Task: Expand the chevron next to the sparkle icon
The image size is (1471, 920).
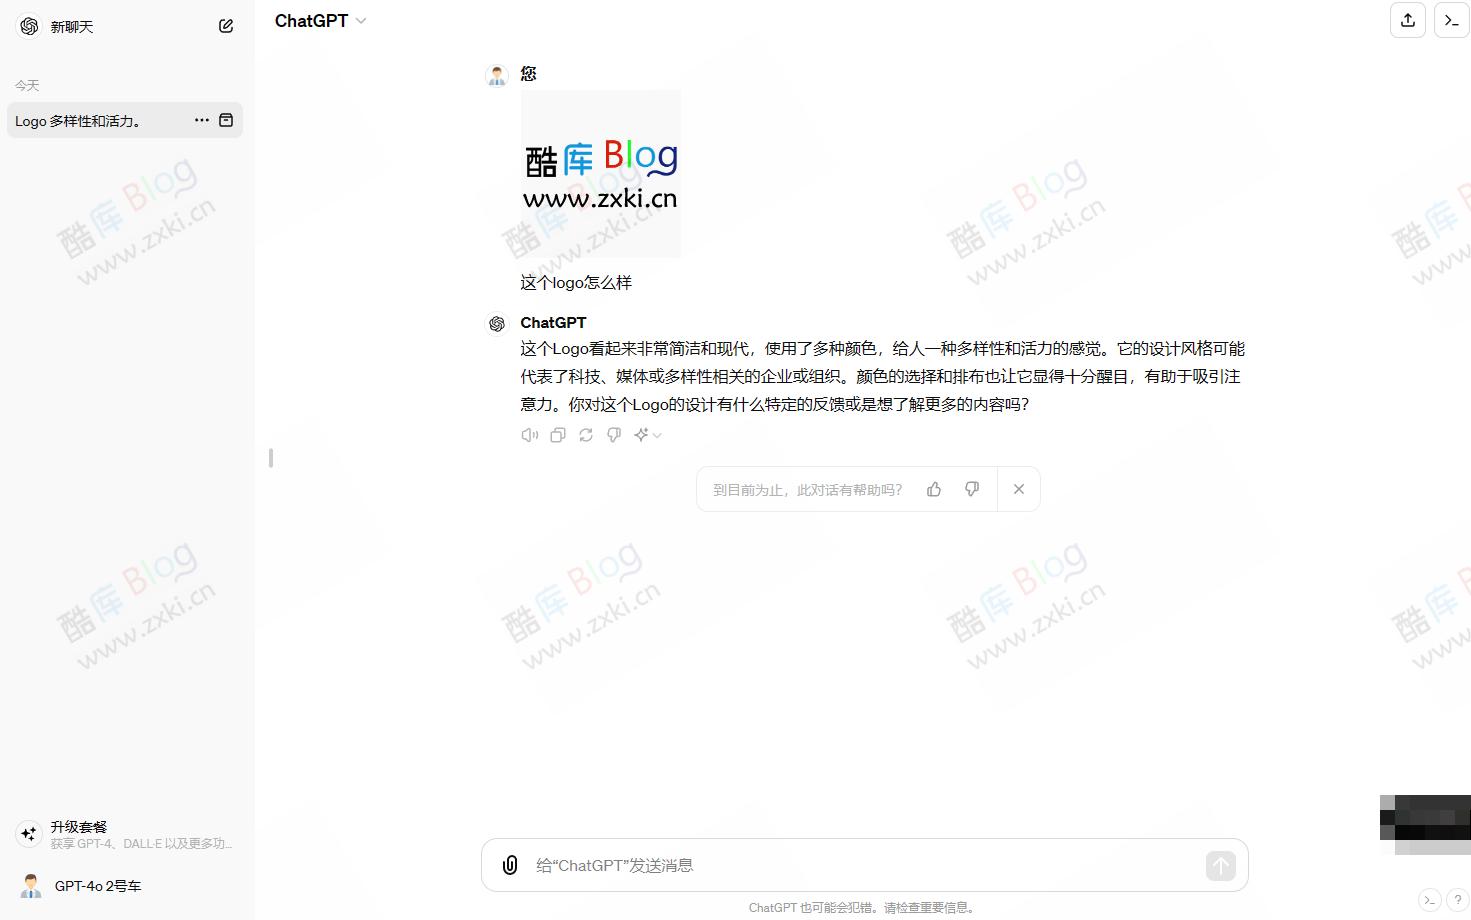Action: click(x=657, y=435)
